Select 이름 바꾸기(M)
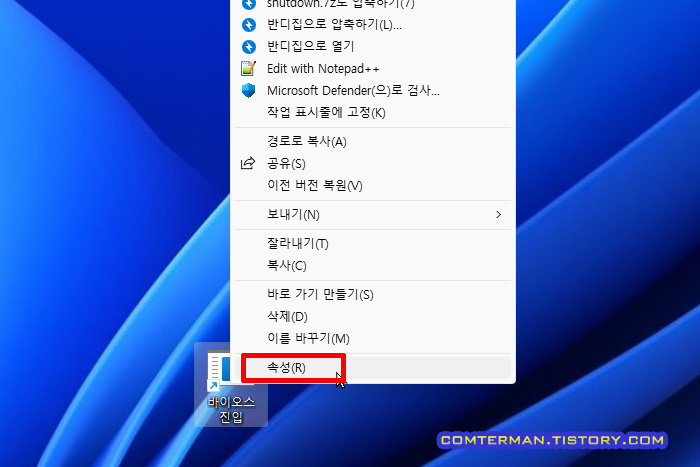Image resolution: width=700 pixels, height=467 pixels. (373, 338)
